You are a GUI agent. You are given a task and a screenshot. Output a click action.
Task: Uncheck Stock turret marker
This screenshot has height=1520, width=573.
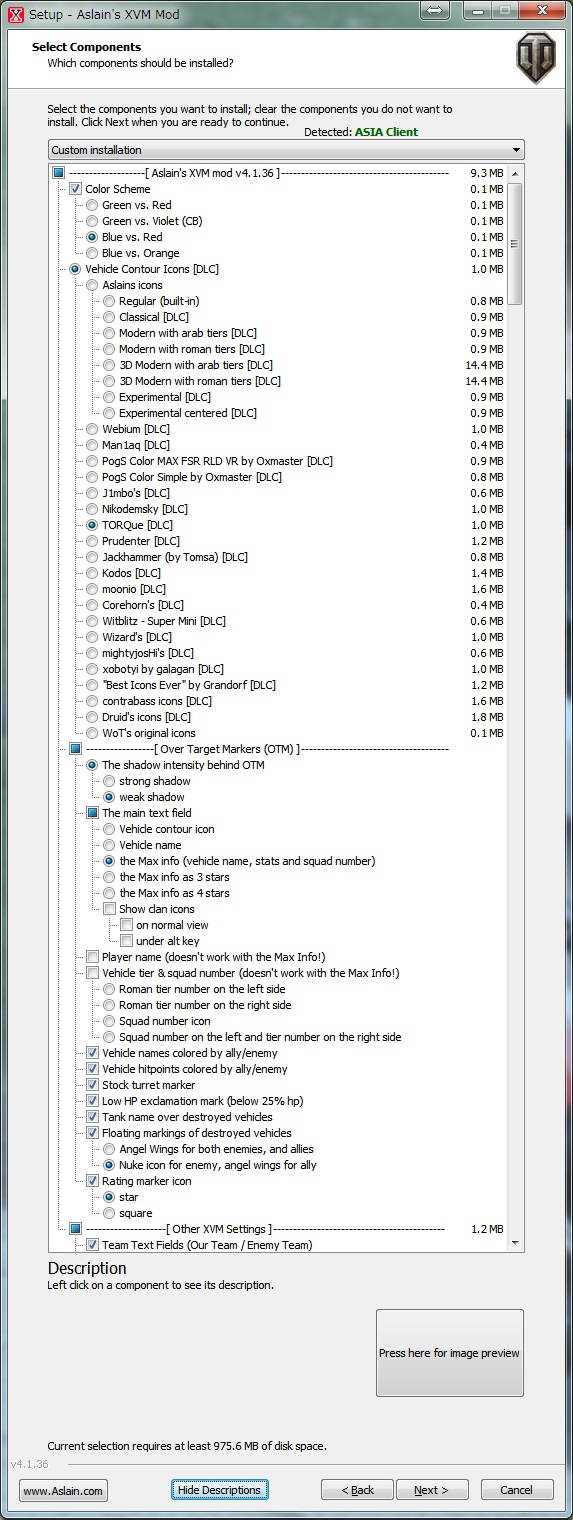92,1085
